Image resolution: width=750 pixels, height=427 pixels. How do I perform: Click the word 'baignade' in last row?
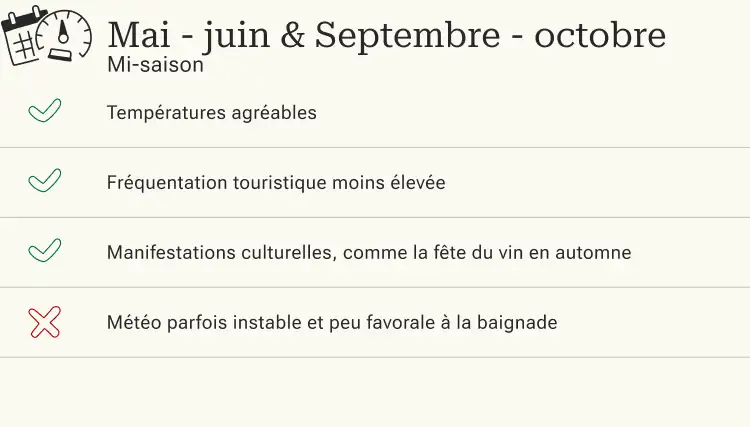point(517,322)
